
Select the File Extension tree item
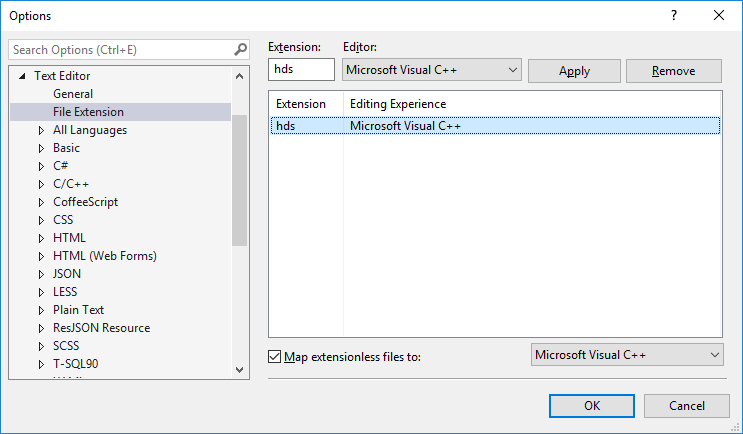click(x=88, y=112)
